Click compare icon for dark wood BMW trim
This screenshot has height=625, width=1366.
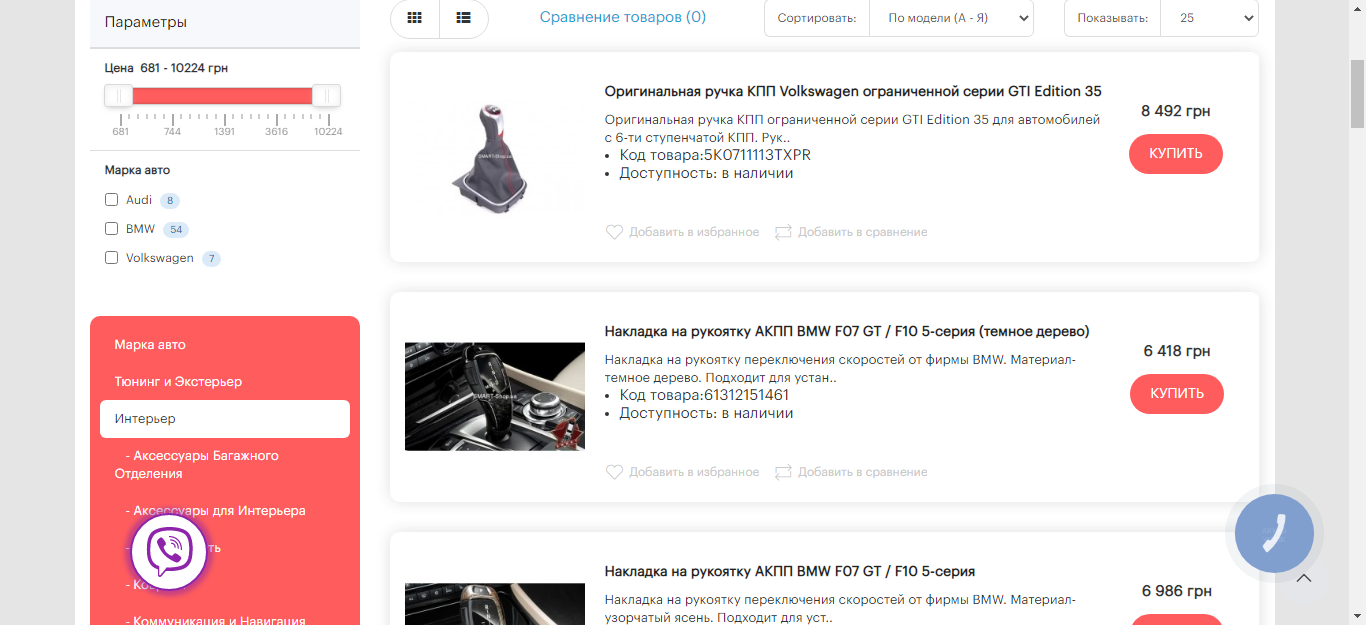783,472
